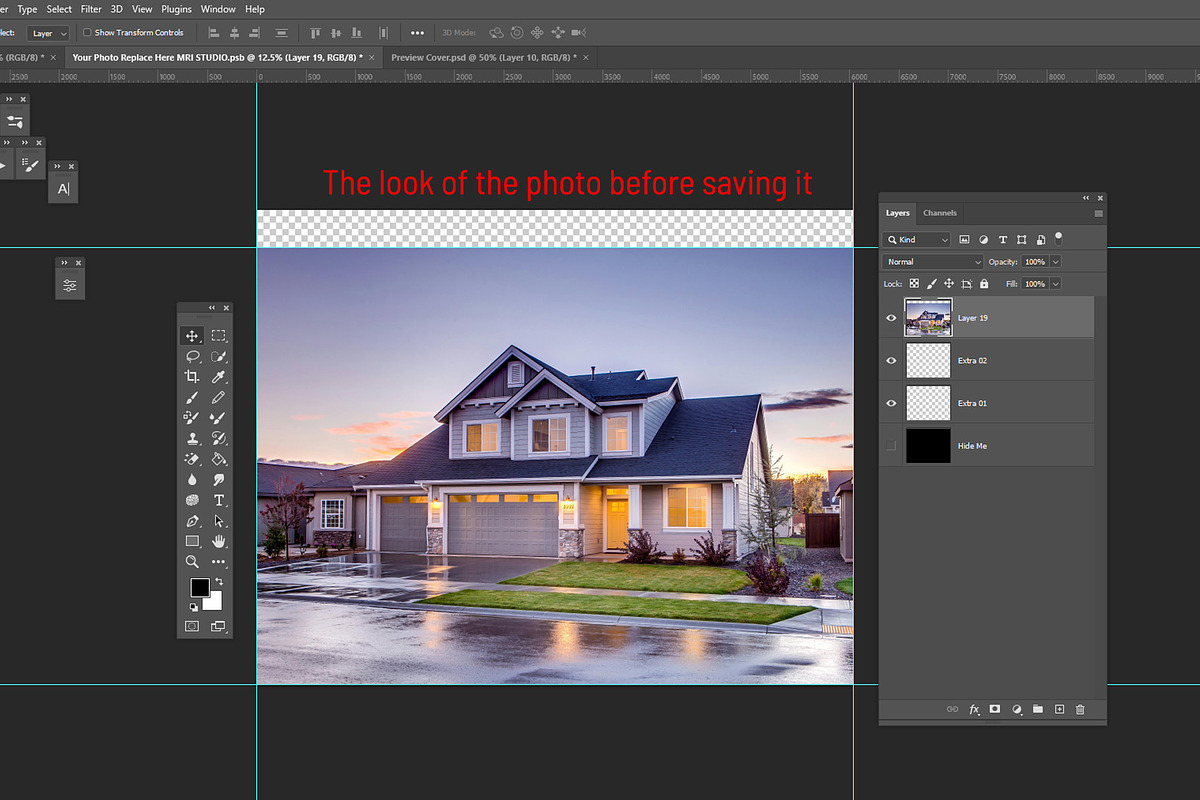Image resolution: width=1200 pixels, height=800 pixels.
Task: Select the Crop tool
Action: [192, 377]
